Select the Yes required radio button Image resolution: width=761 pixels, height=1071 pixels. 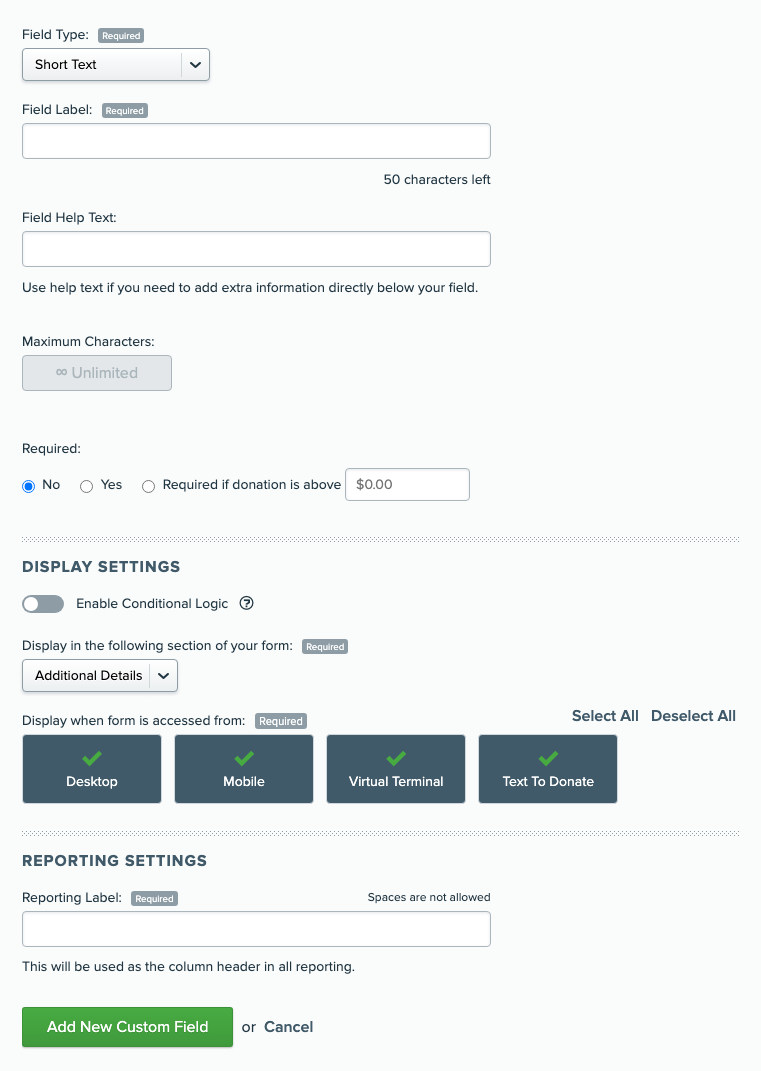(x=86, y=486)
